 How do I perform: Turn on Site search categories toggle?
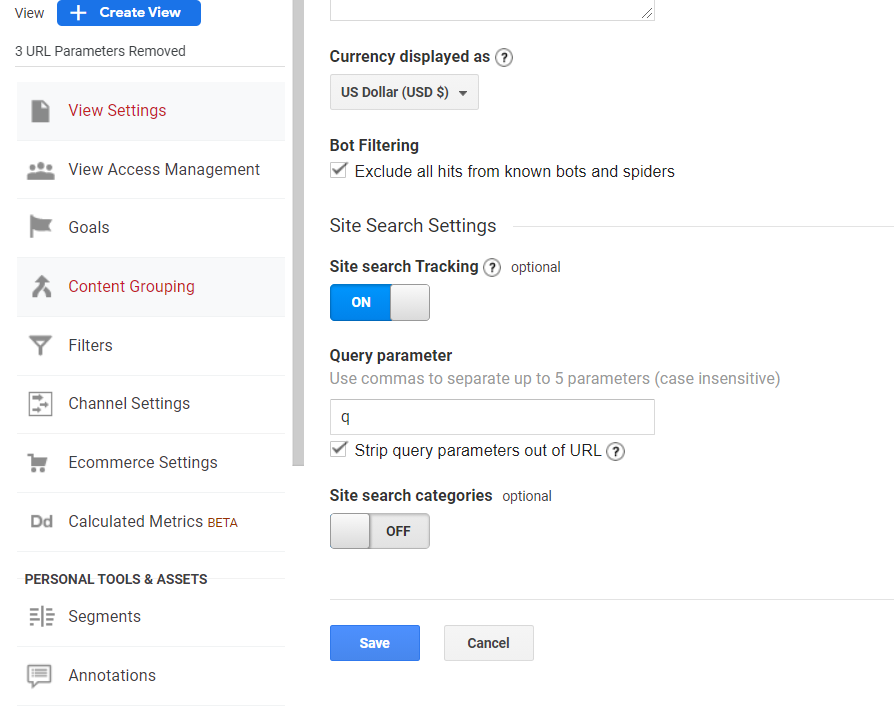380,531
